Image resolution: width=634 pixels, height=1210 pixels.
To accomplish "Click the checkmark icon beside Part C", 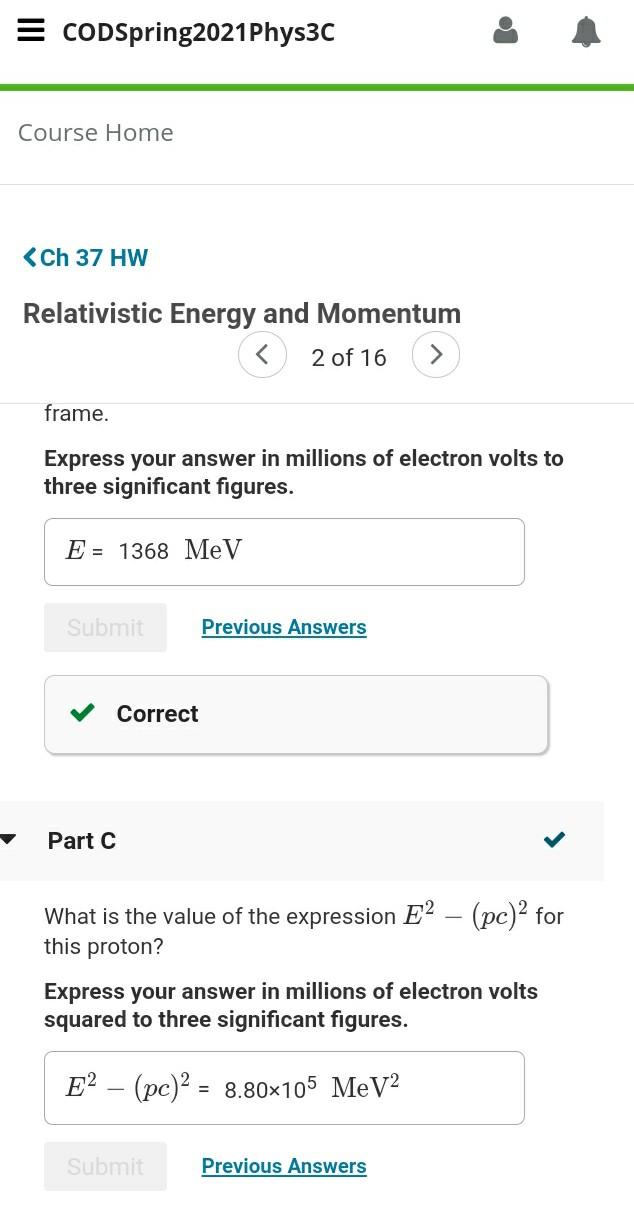I will click(x=554, y=840).
